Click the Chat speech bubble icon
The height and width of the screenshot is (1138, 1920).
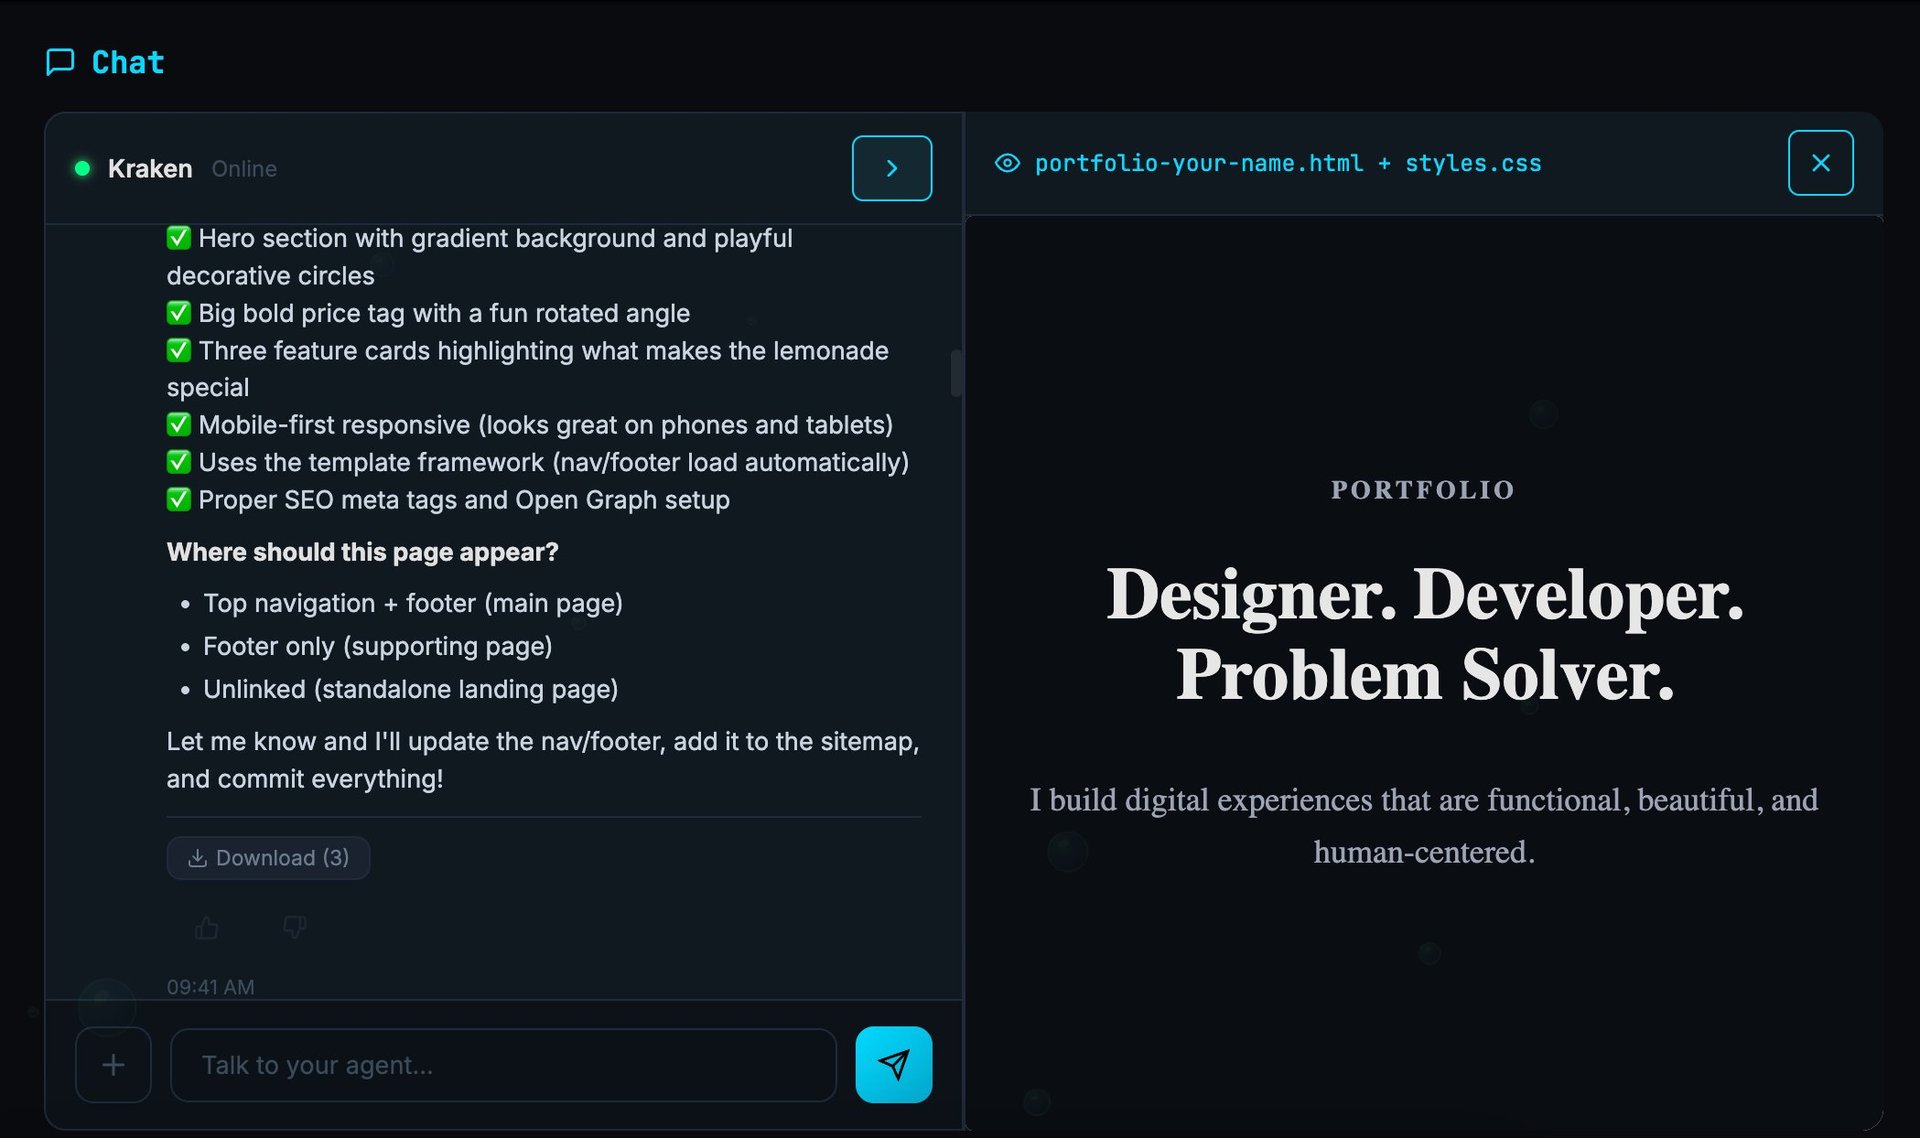(60, 62)
